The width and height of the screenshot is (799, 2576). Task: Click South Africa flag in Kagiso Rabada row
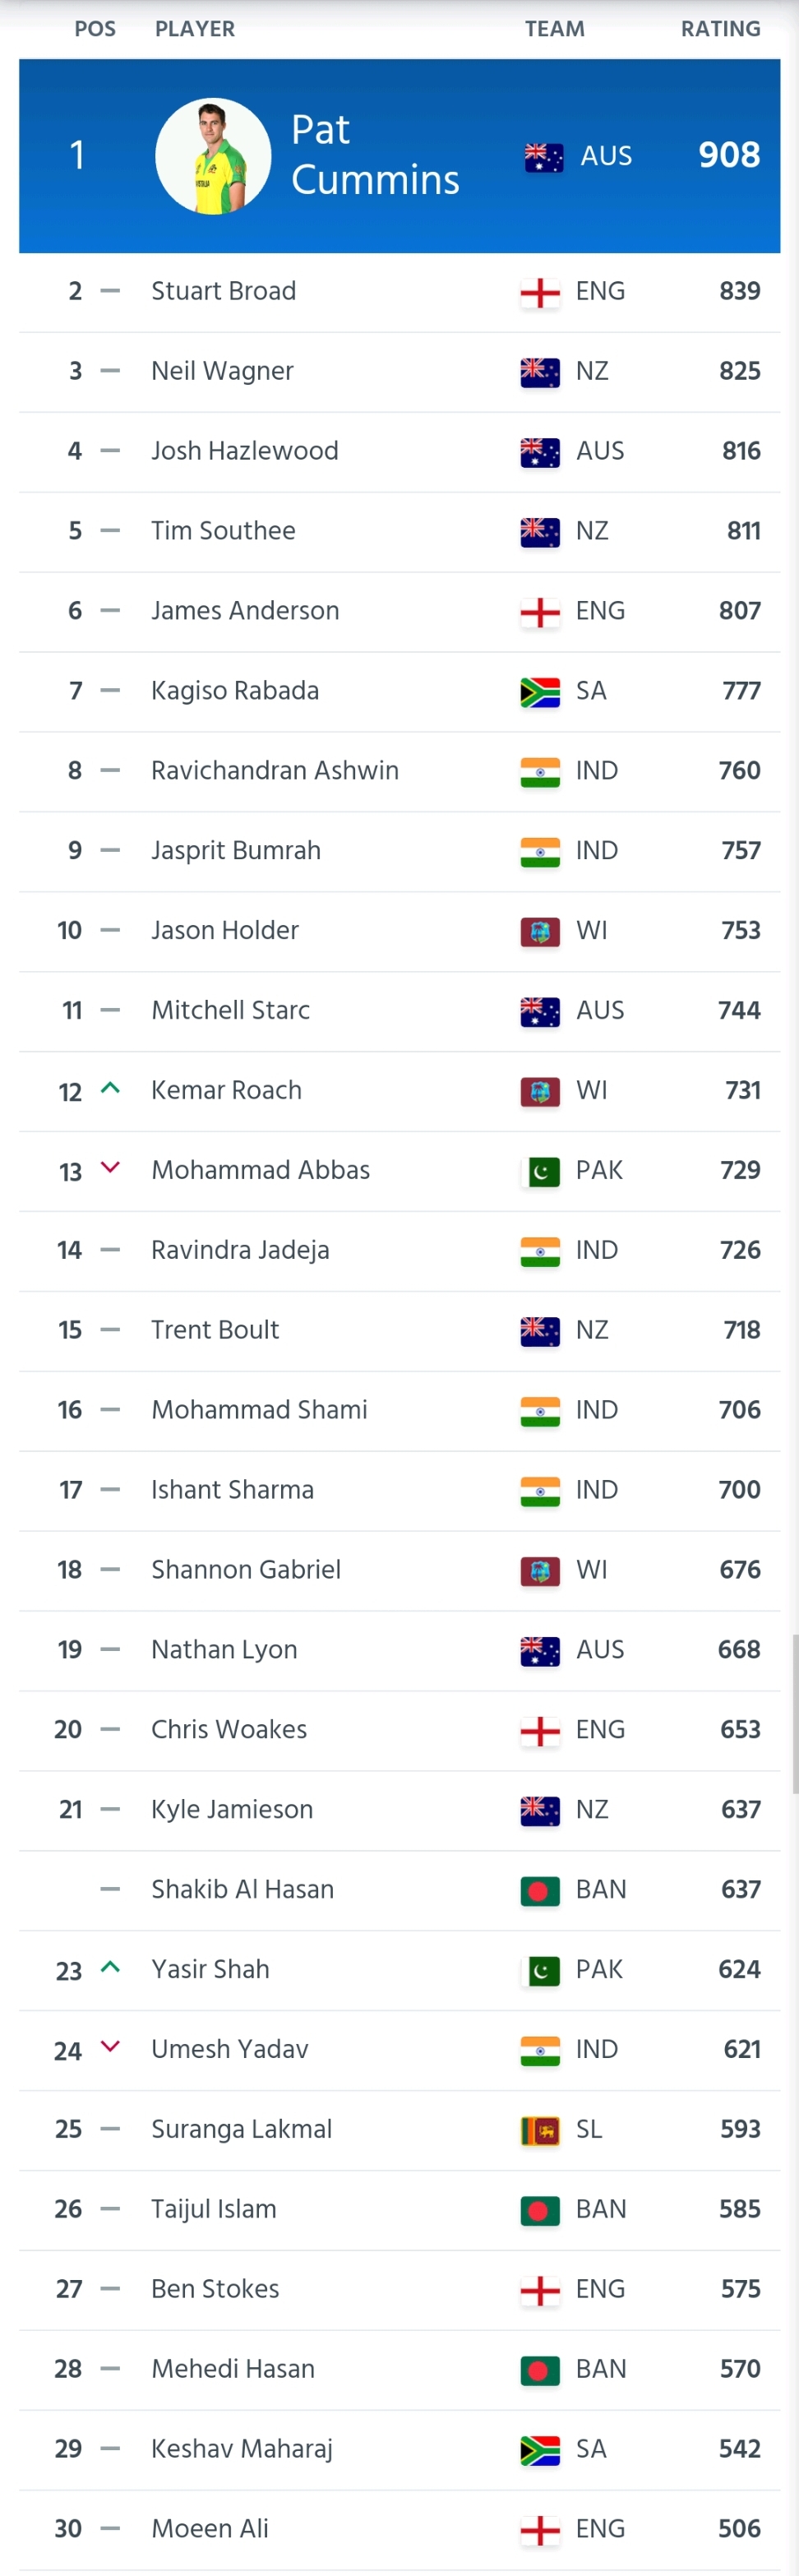click(x=540, y=692)
